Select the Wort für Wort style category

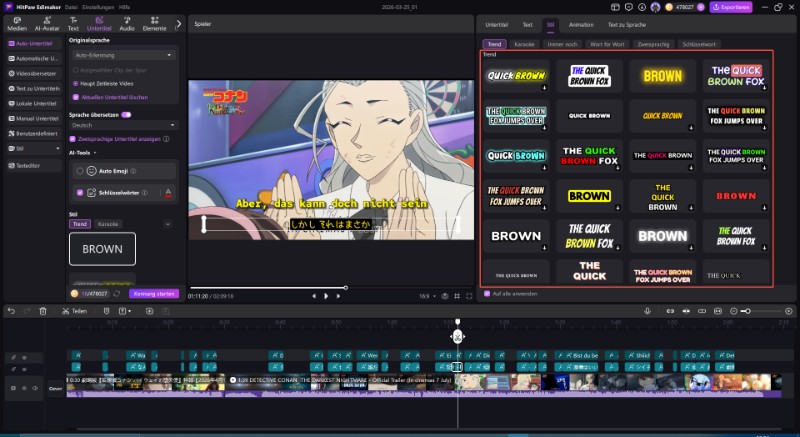coord(607,44)
